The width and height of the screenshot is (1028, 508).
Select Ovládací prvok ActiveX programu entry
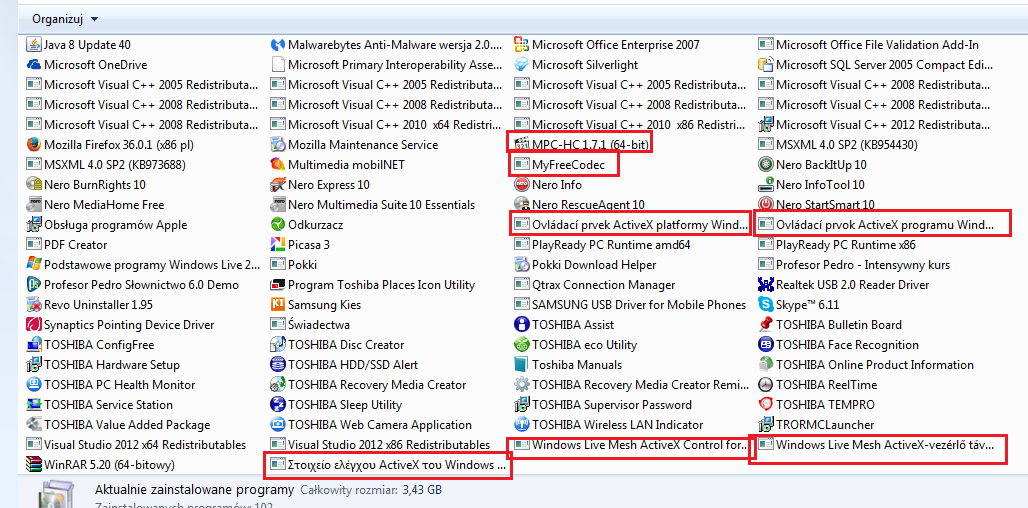click(x=876, y=225)
